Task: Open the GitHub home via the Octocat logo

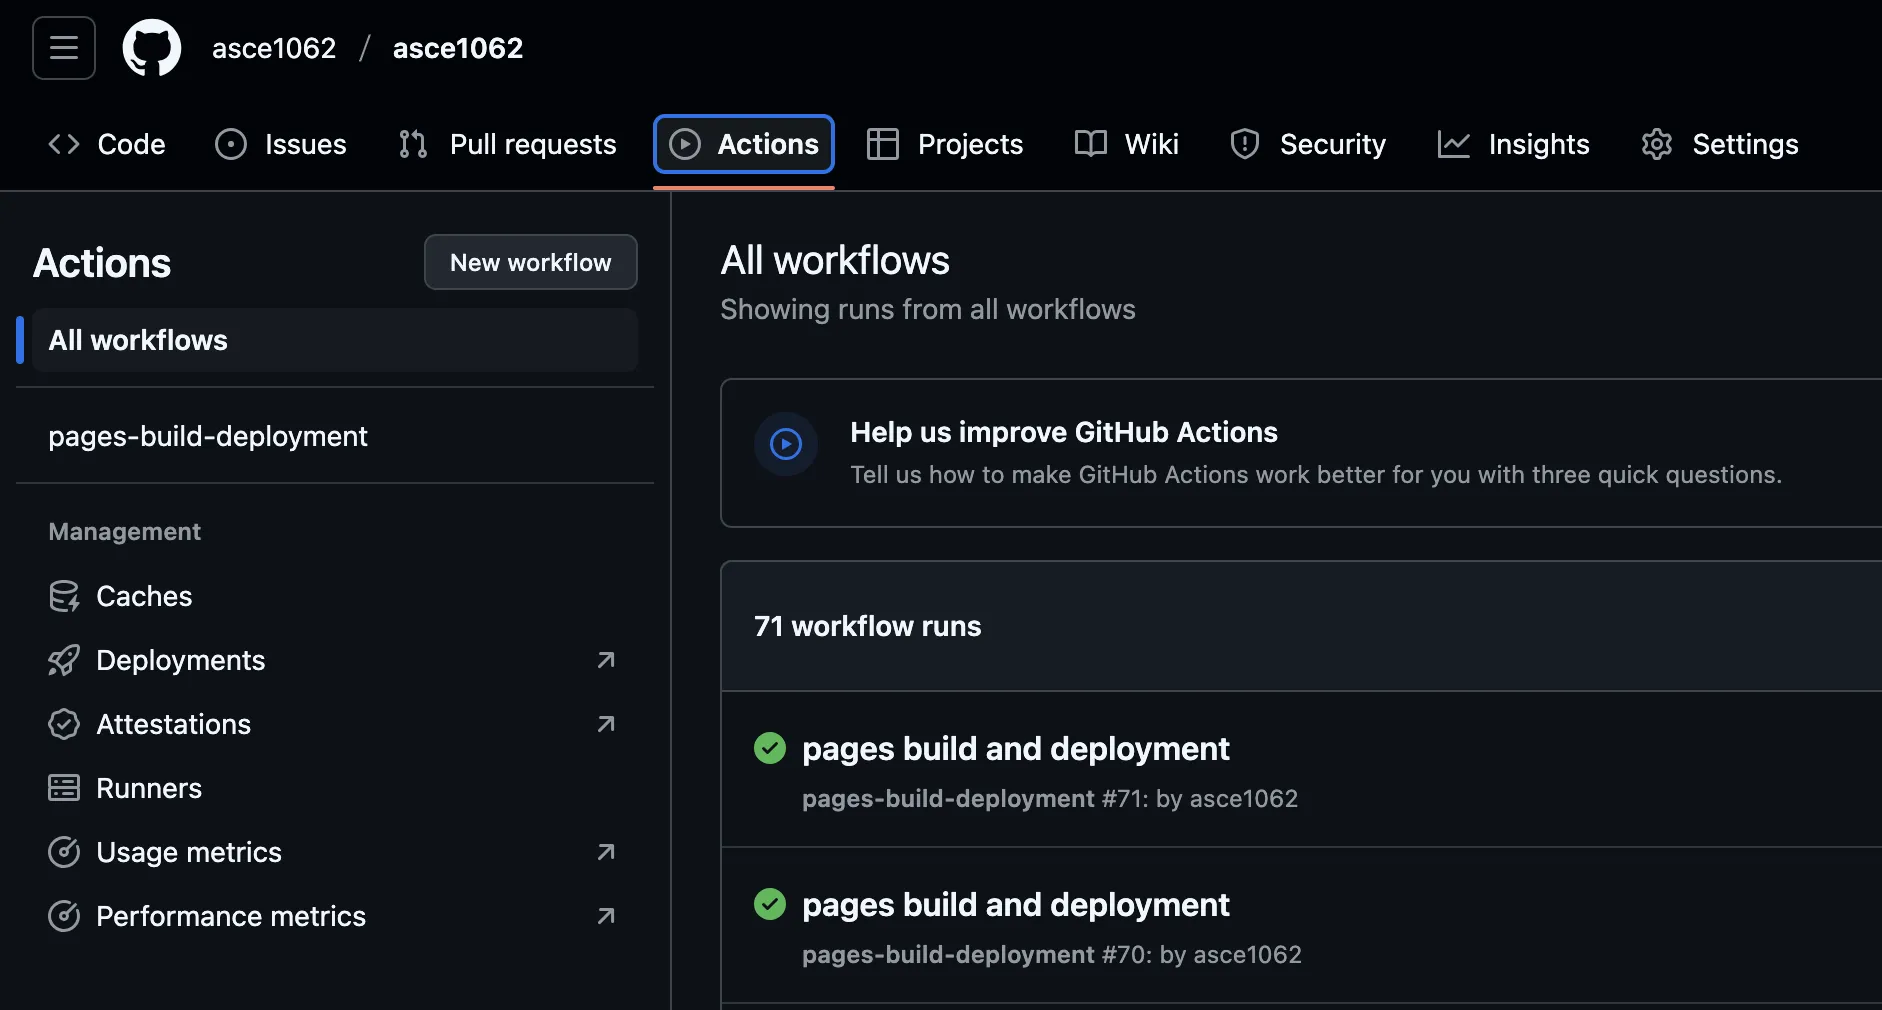Action: [x=151, y=47]
